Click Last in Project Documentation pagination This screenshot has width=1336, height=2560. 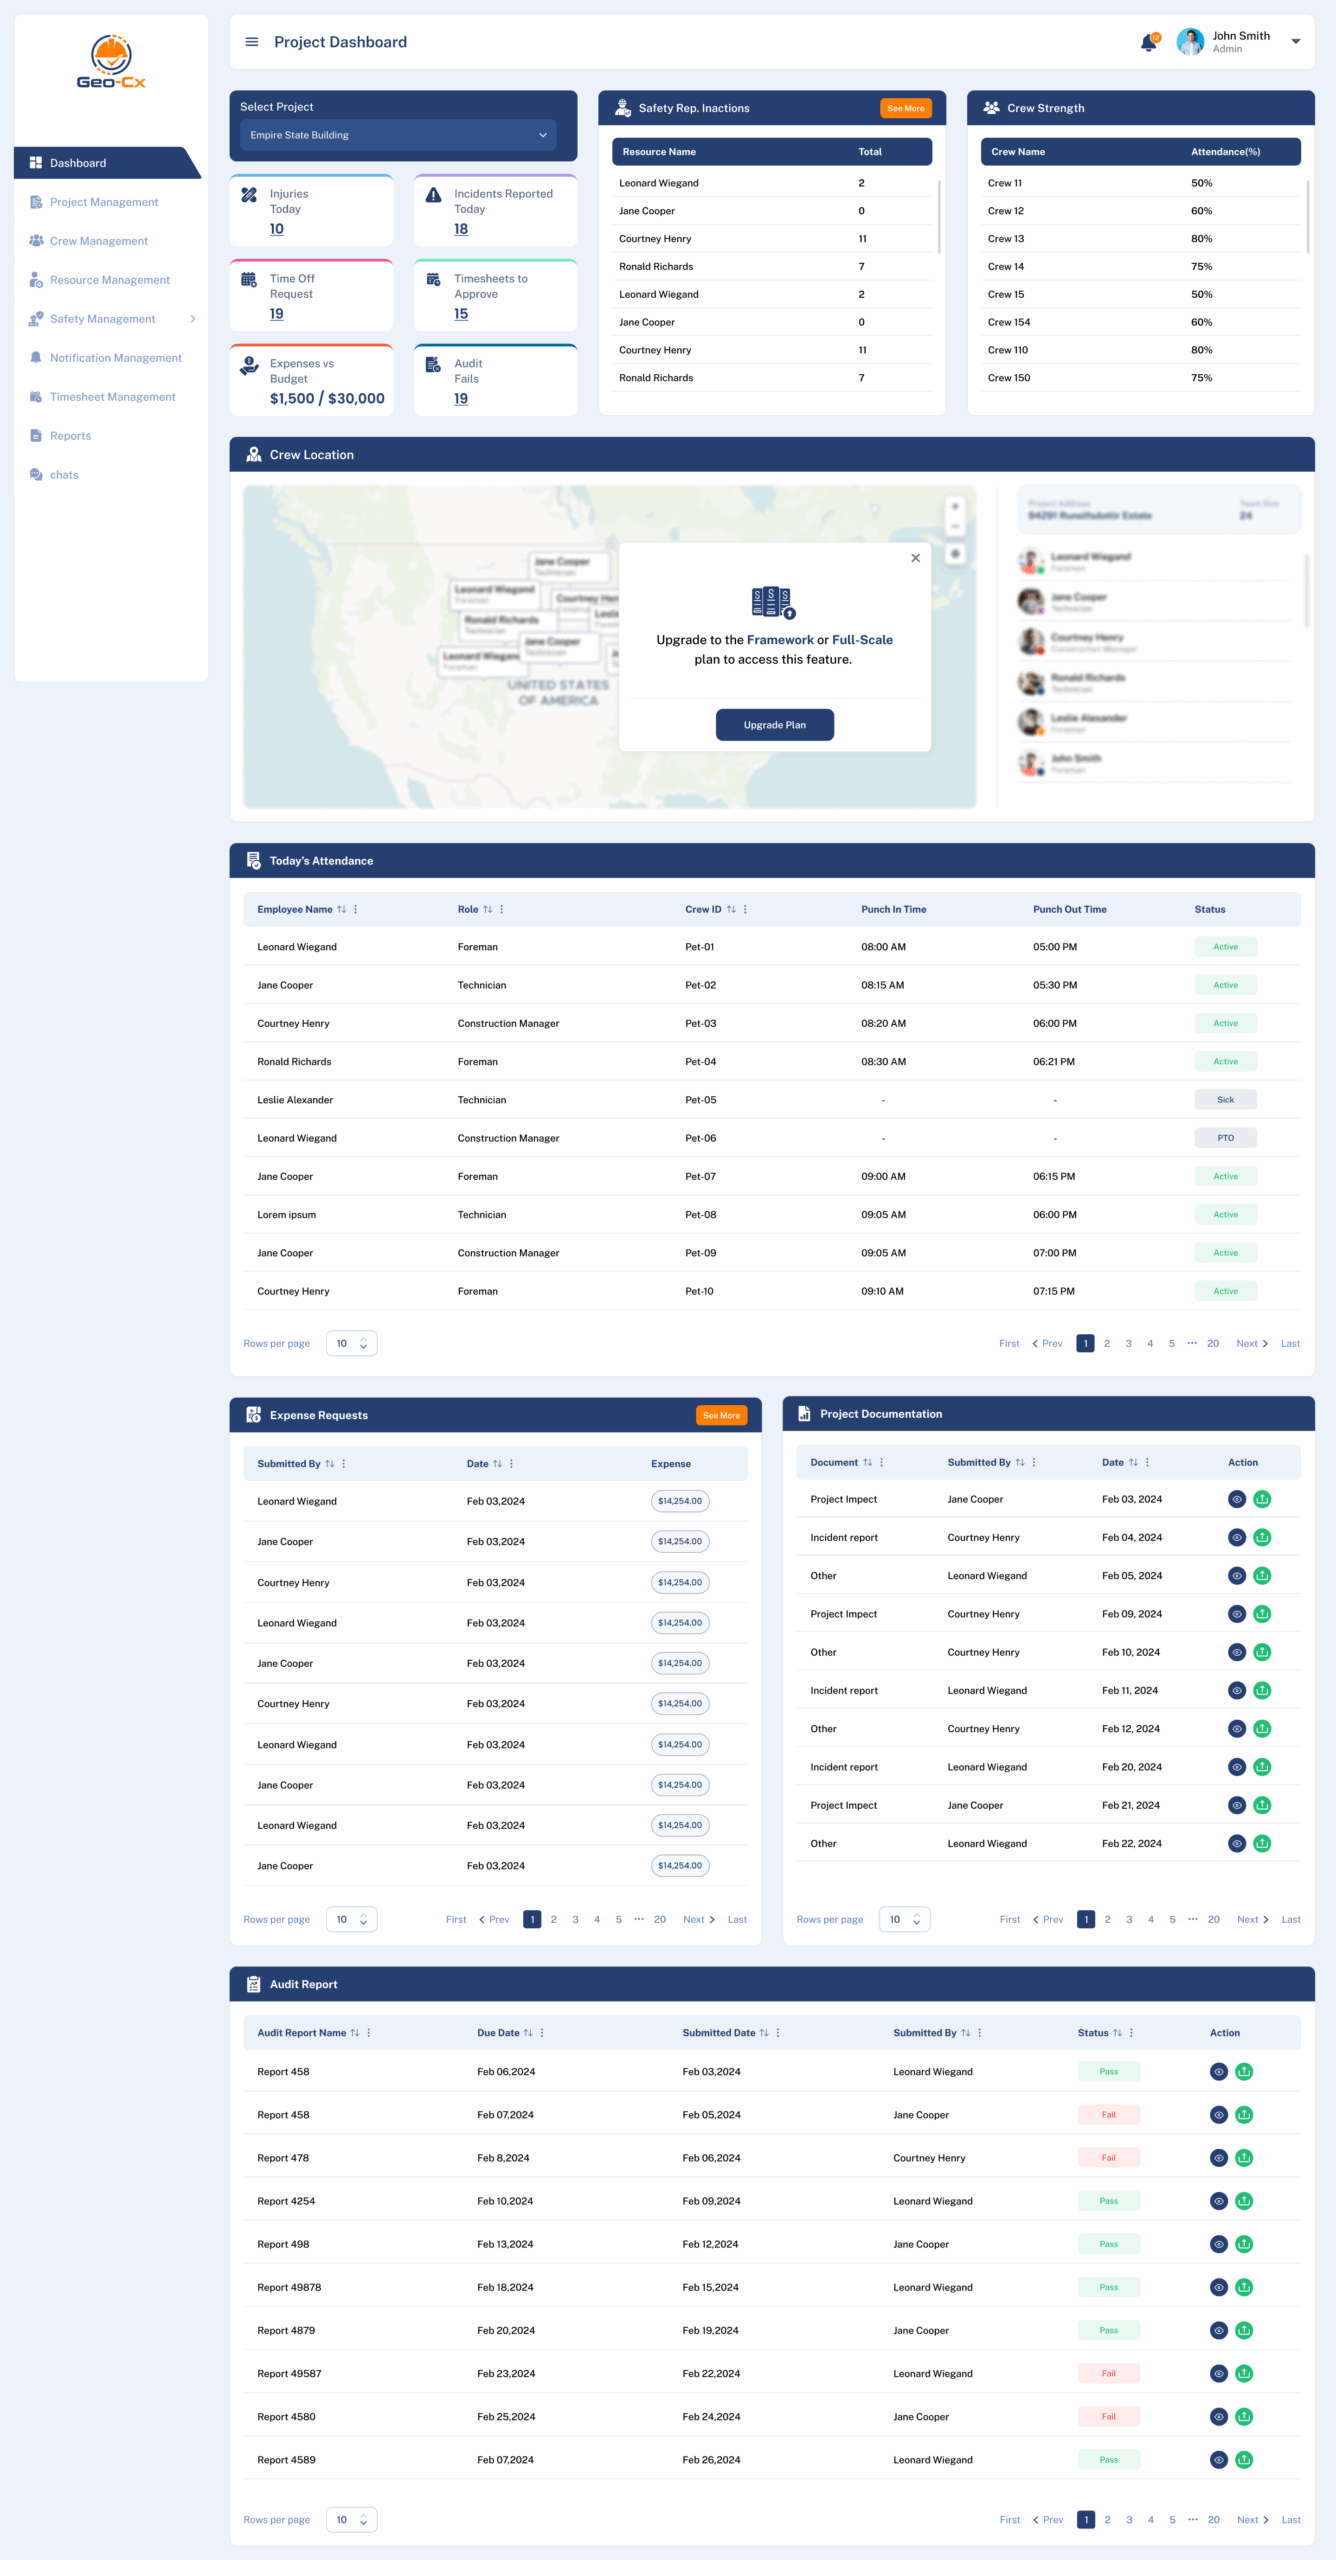click(x=1291, y=1919)
